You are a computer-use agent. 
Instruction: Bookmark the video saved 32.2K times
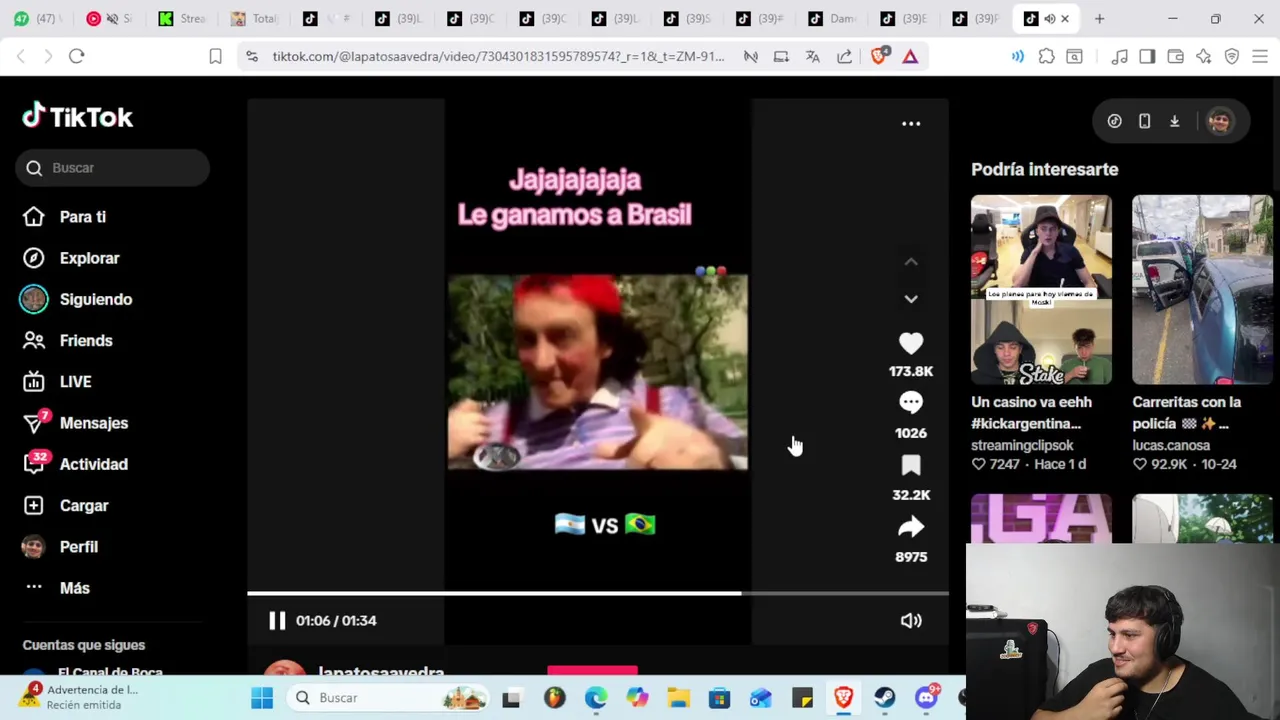click(x=910, y=465)
